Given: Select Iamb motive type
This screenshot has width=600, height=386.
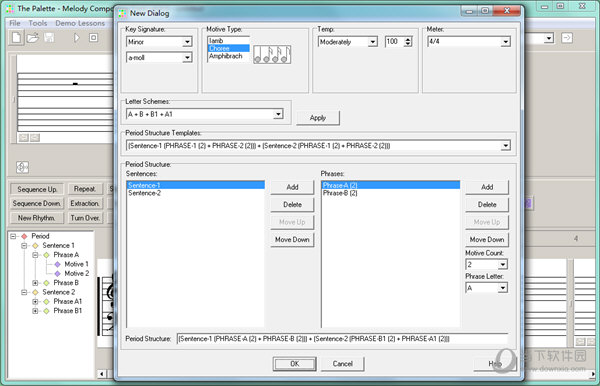Looking at the screenshot, I should click(x=228, y=41).
